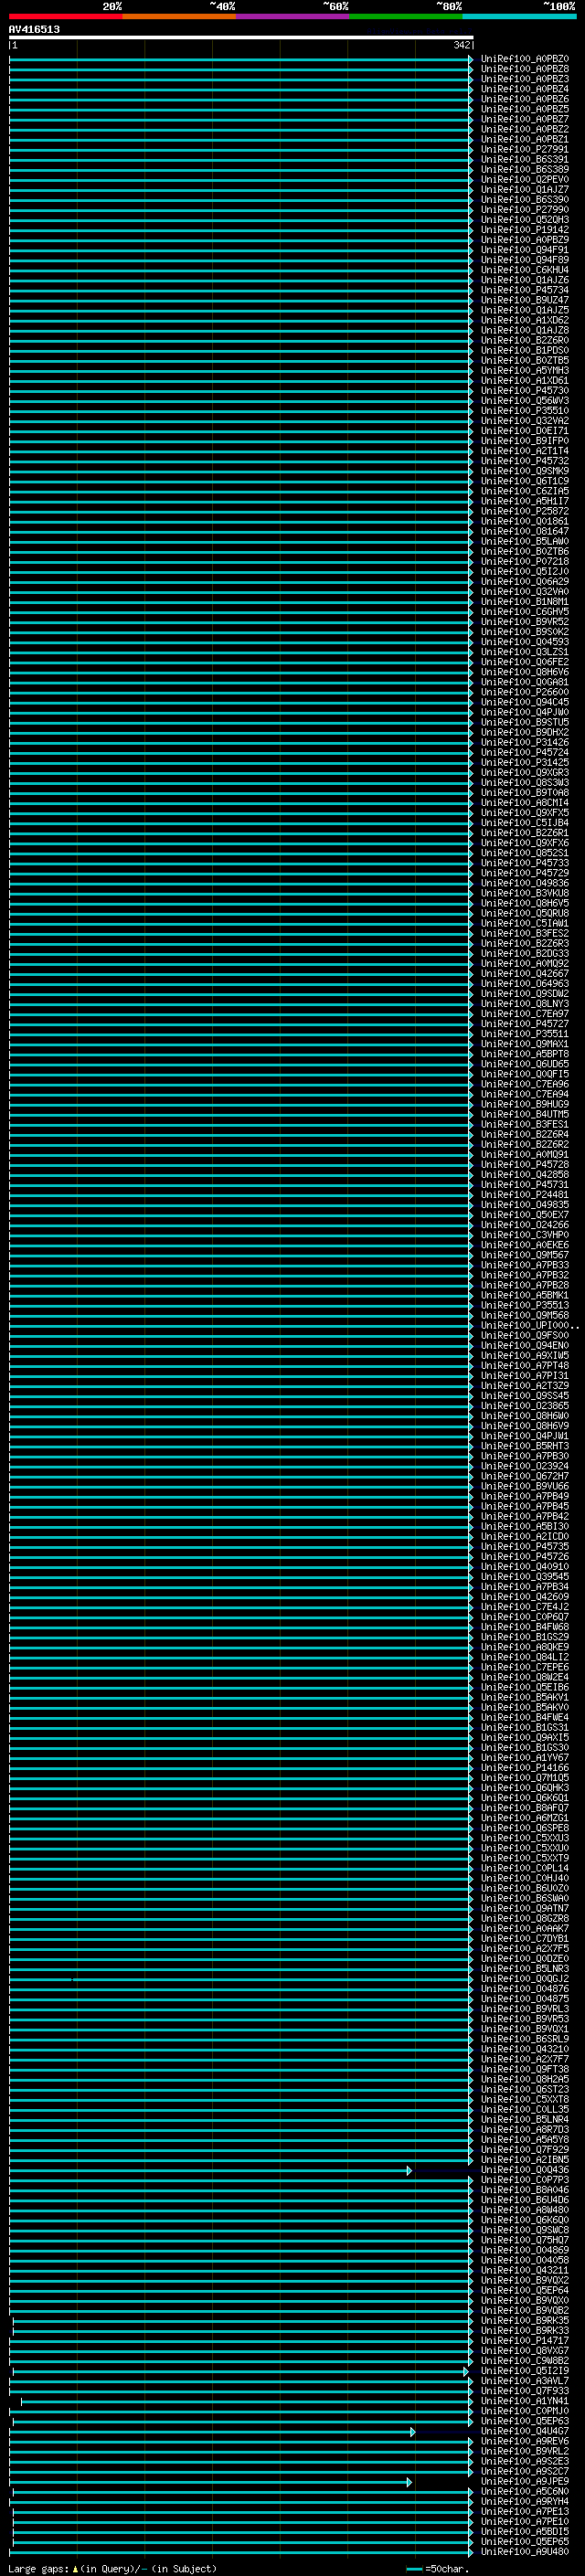Select hit label UniRef100_B1GS29
585x2576 pixels.
525,1637
